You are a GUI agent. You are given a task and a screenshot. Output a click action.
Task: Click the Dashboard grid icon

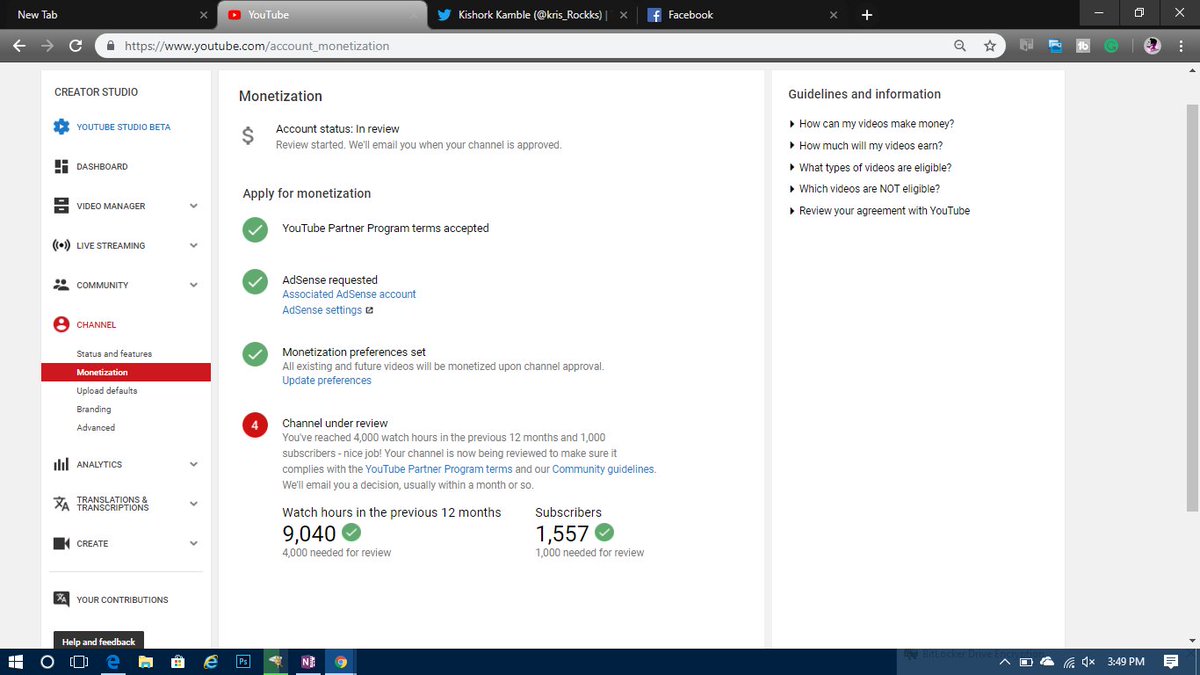(x=61, y=167)
